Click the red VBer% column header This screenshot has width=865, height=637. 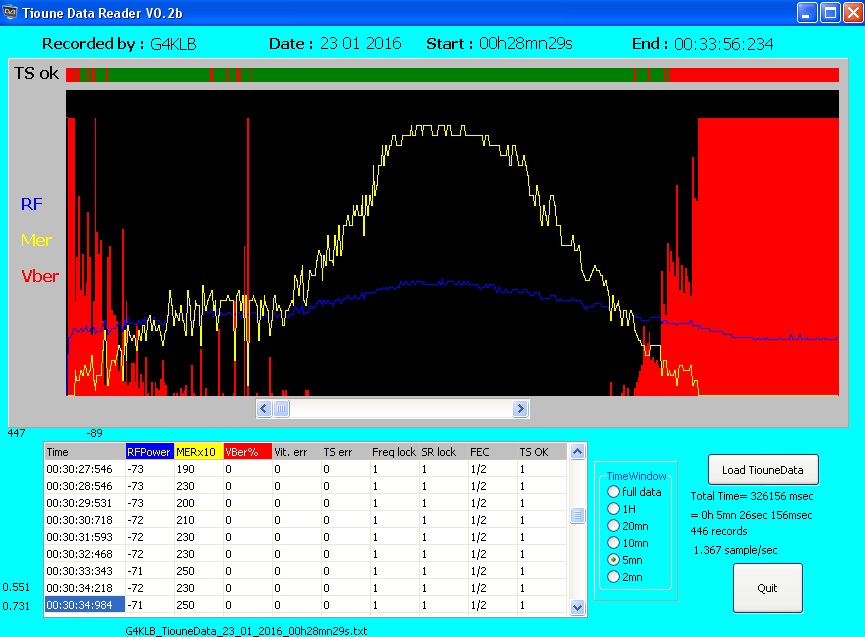point(248,452)
